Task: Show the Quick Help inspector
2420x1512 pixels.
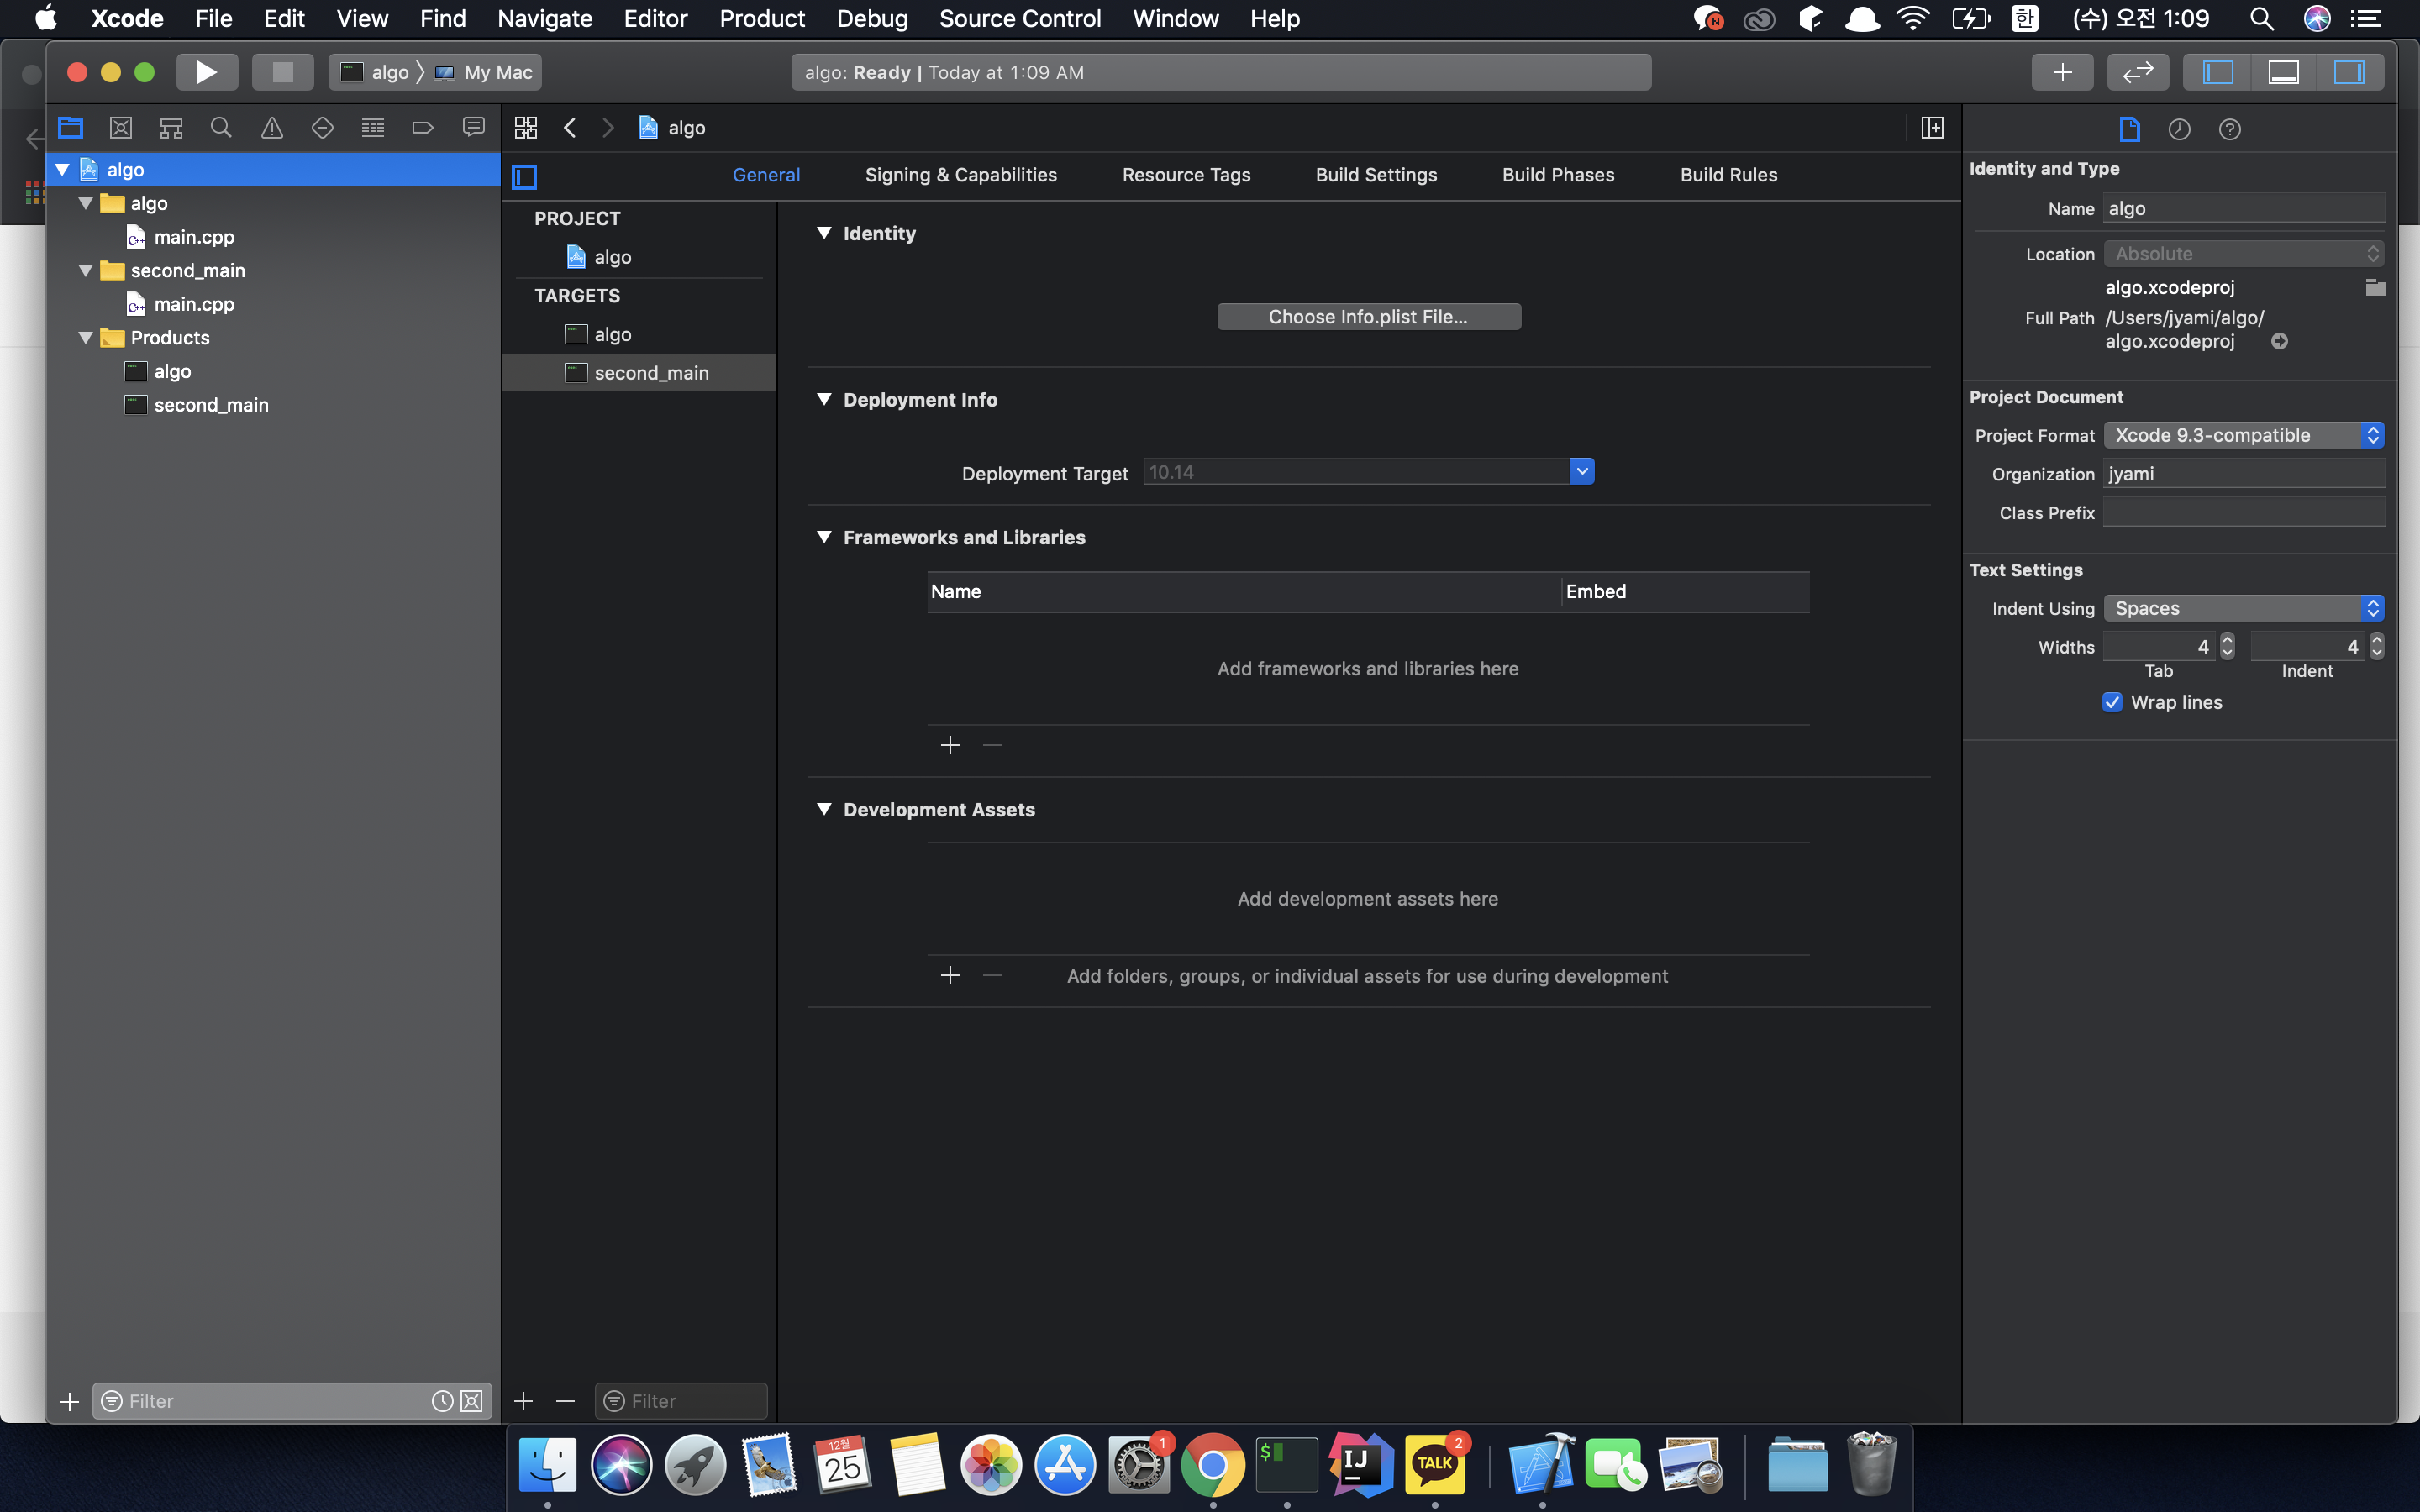Action: coord(2229,129)
